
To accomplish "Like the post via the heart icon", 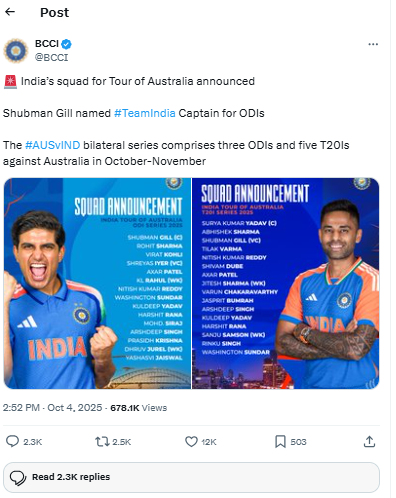I will 191,442.
